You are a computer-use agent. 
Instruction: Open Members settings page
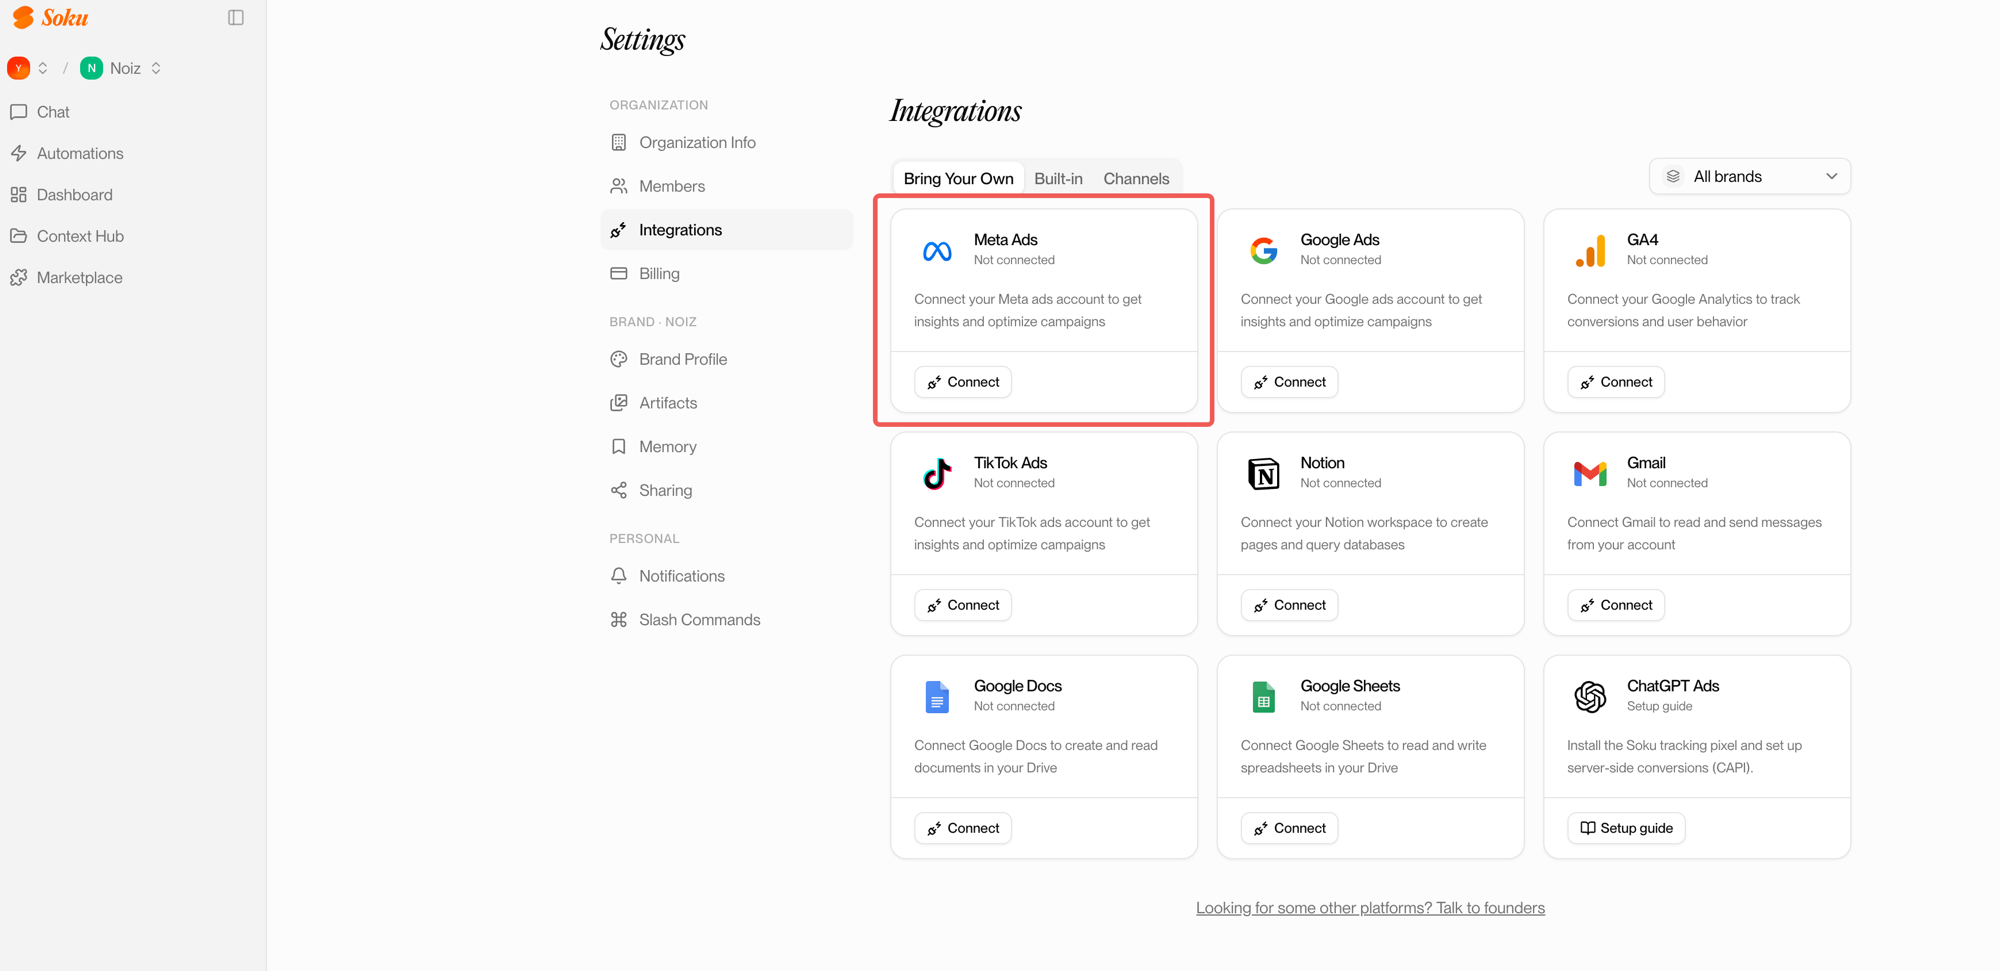(726, 186)
